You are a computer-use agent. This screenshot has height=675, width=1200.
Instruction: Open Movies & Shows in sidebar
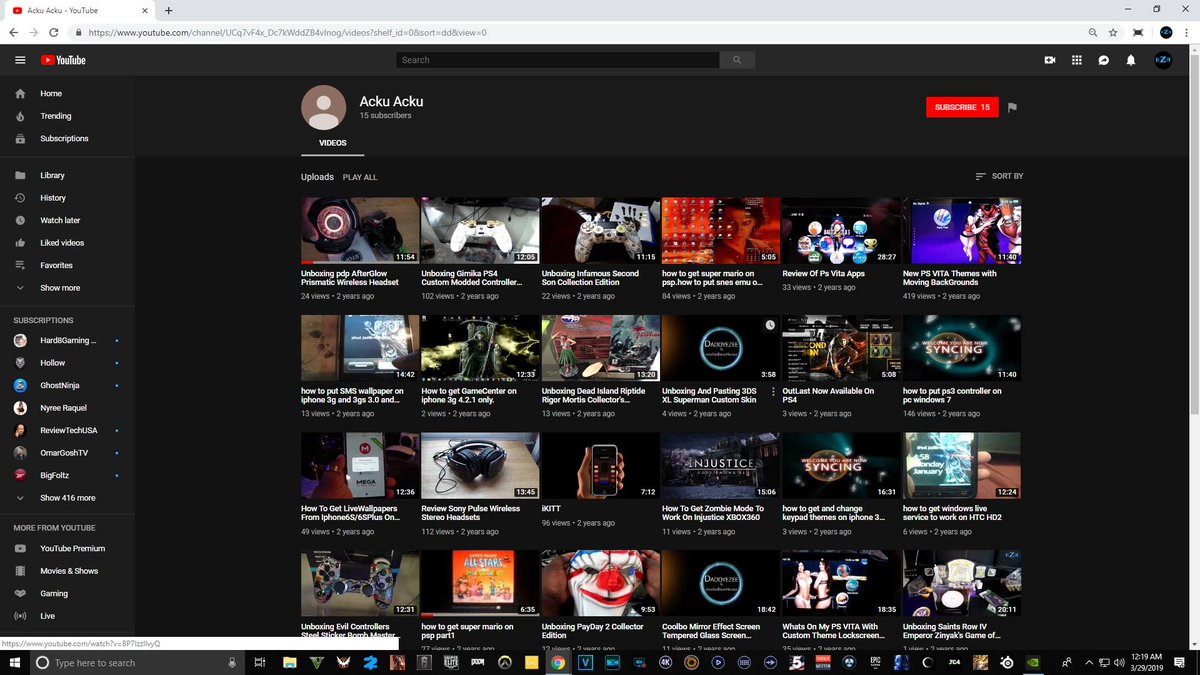coord(67,571)
